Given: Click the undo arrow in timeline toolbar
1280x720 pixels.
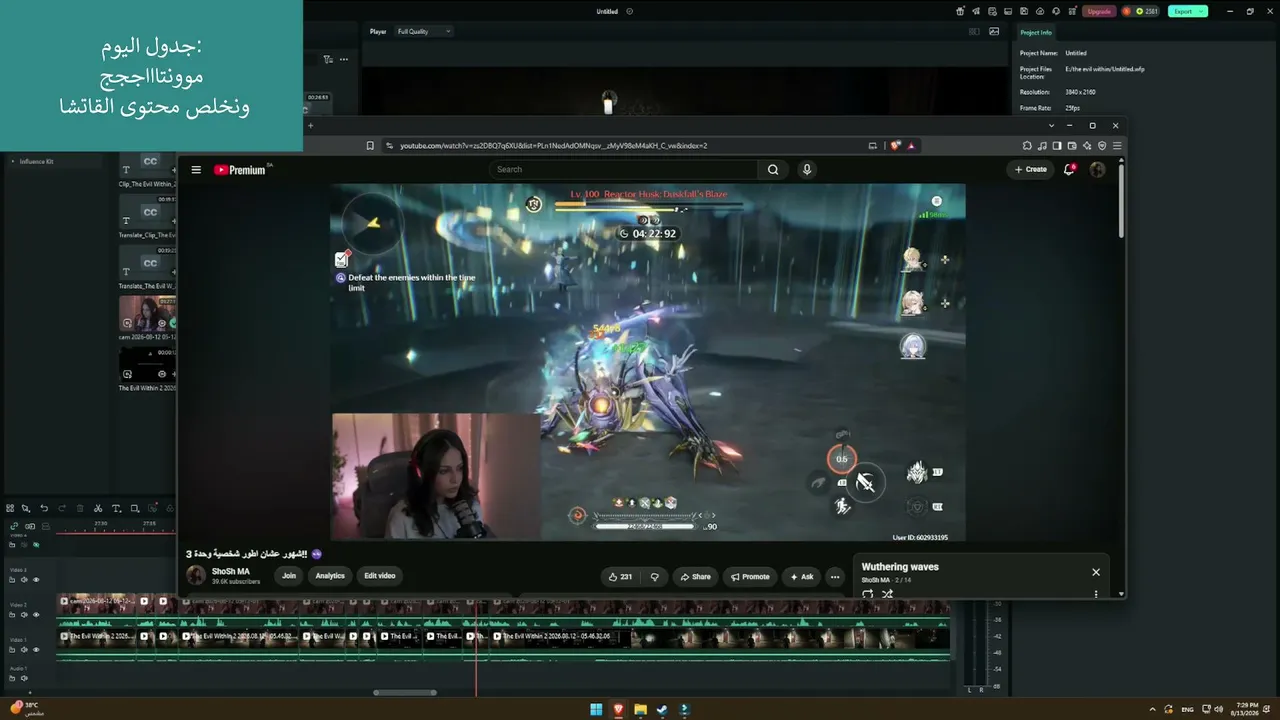Looking at the screenshot, I should point(44,508).
